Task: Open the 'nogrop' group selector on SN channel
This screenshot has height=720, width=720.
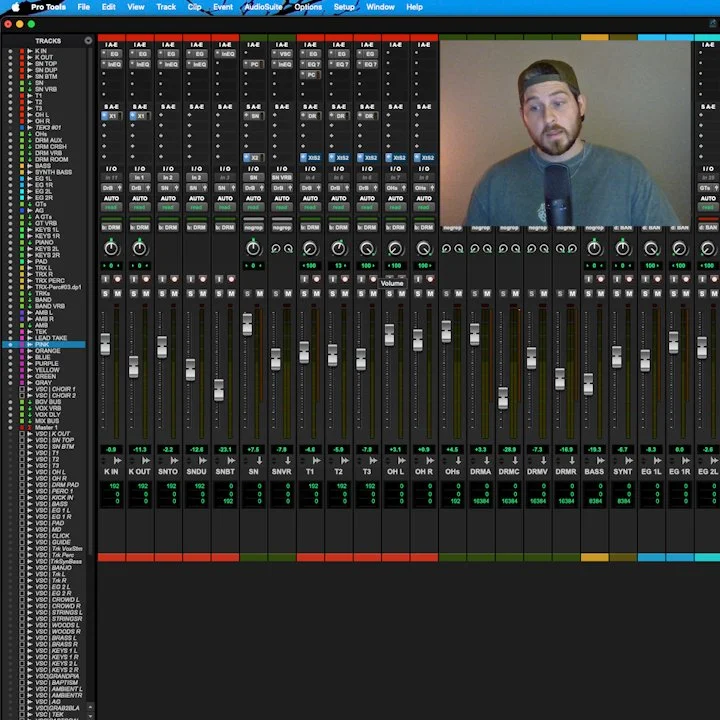Action: point(253,227)
